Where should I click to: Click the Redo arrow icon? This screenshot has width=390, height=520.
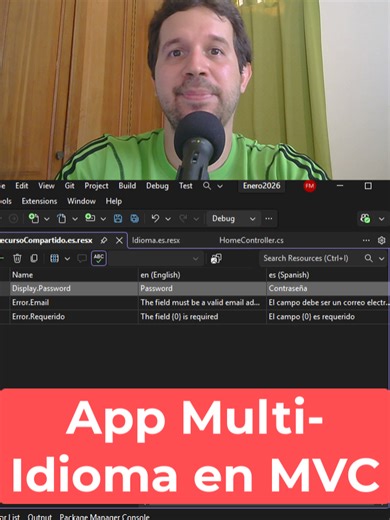(x=183, y=219)
